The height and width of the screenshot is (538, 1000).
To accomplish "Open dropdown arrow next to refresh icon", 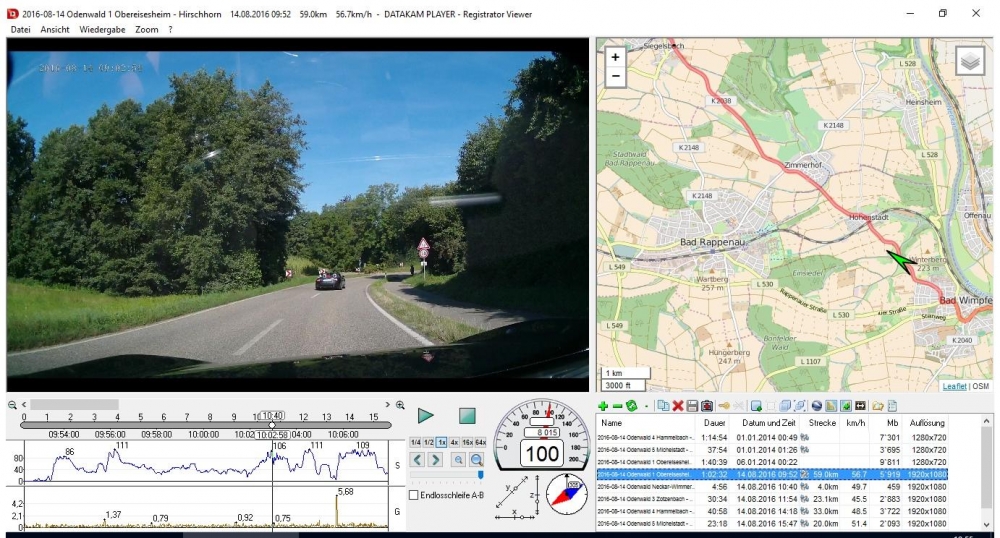I will [646, 407].
